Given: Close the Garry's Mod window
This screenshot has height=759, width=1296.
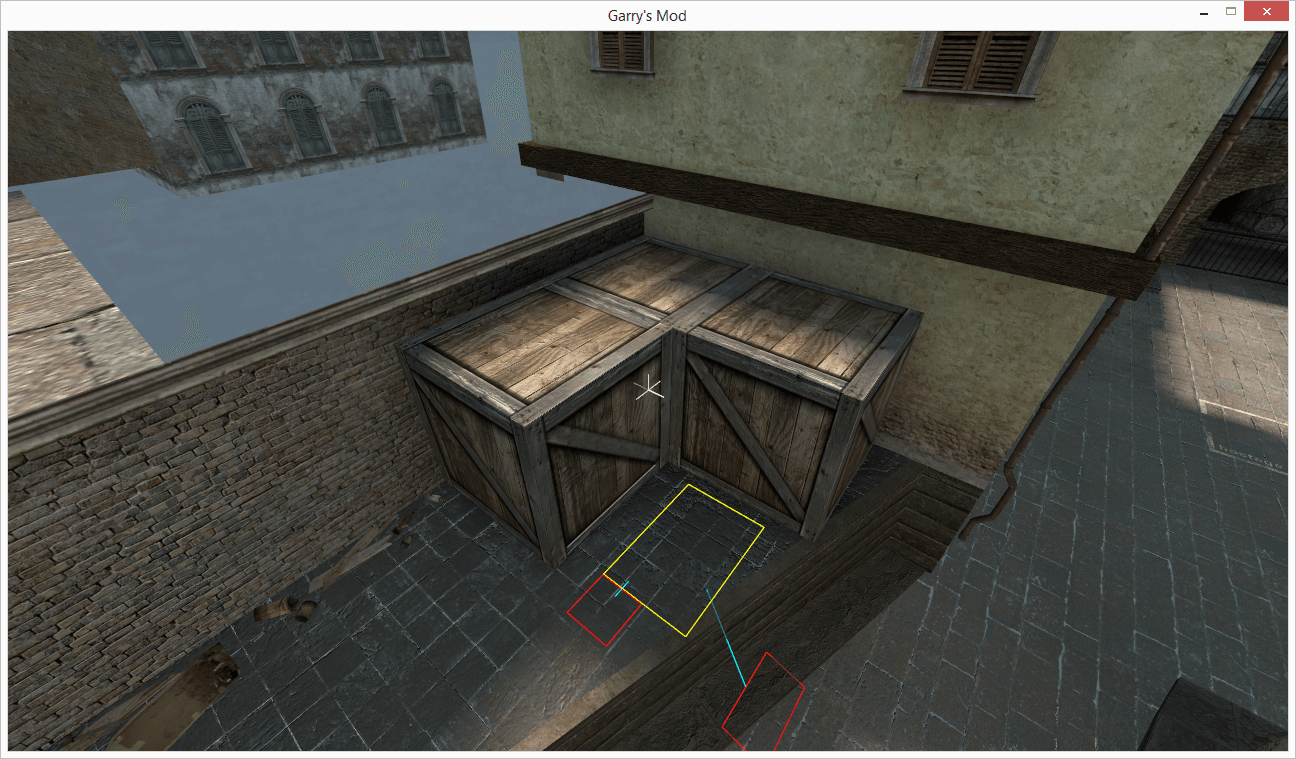Looking at the screenshot, I should coord(1266,12).
